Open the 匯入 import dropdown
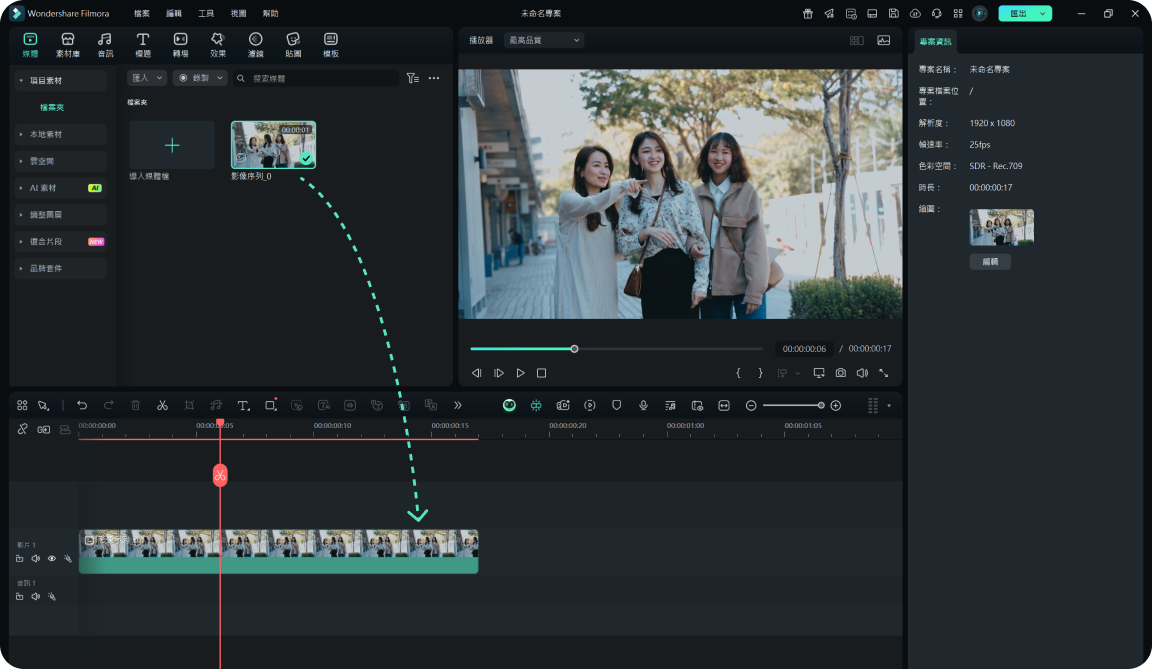Screen dimensions: 1152x669 click(x=147, y=78)
